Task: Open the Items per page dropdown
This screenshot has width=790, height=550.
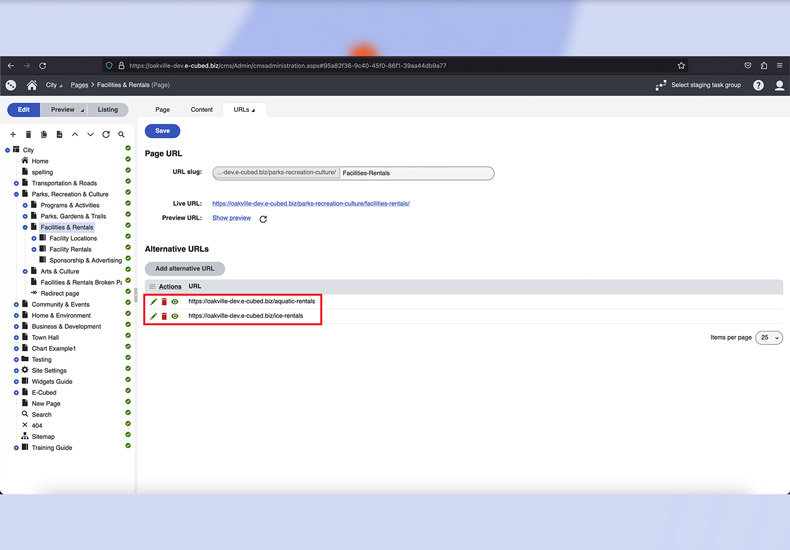Action: 769,338
